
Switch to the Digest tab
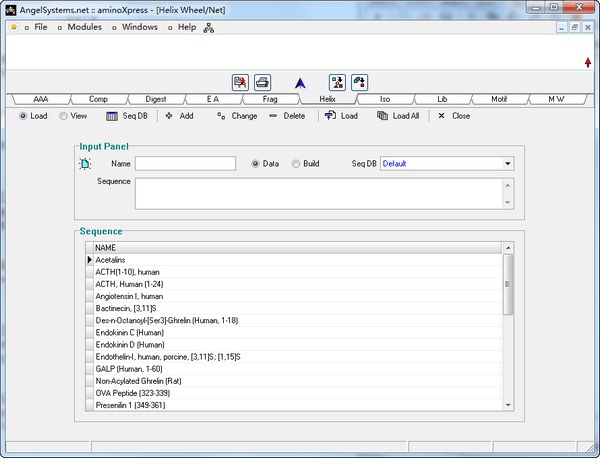click(x=156, y=100)
